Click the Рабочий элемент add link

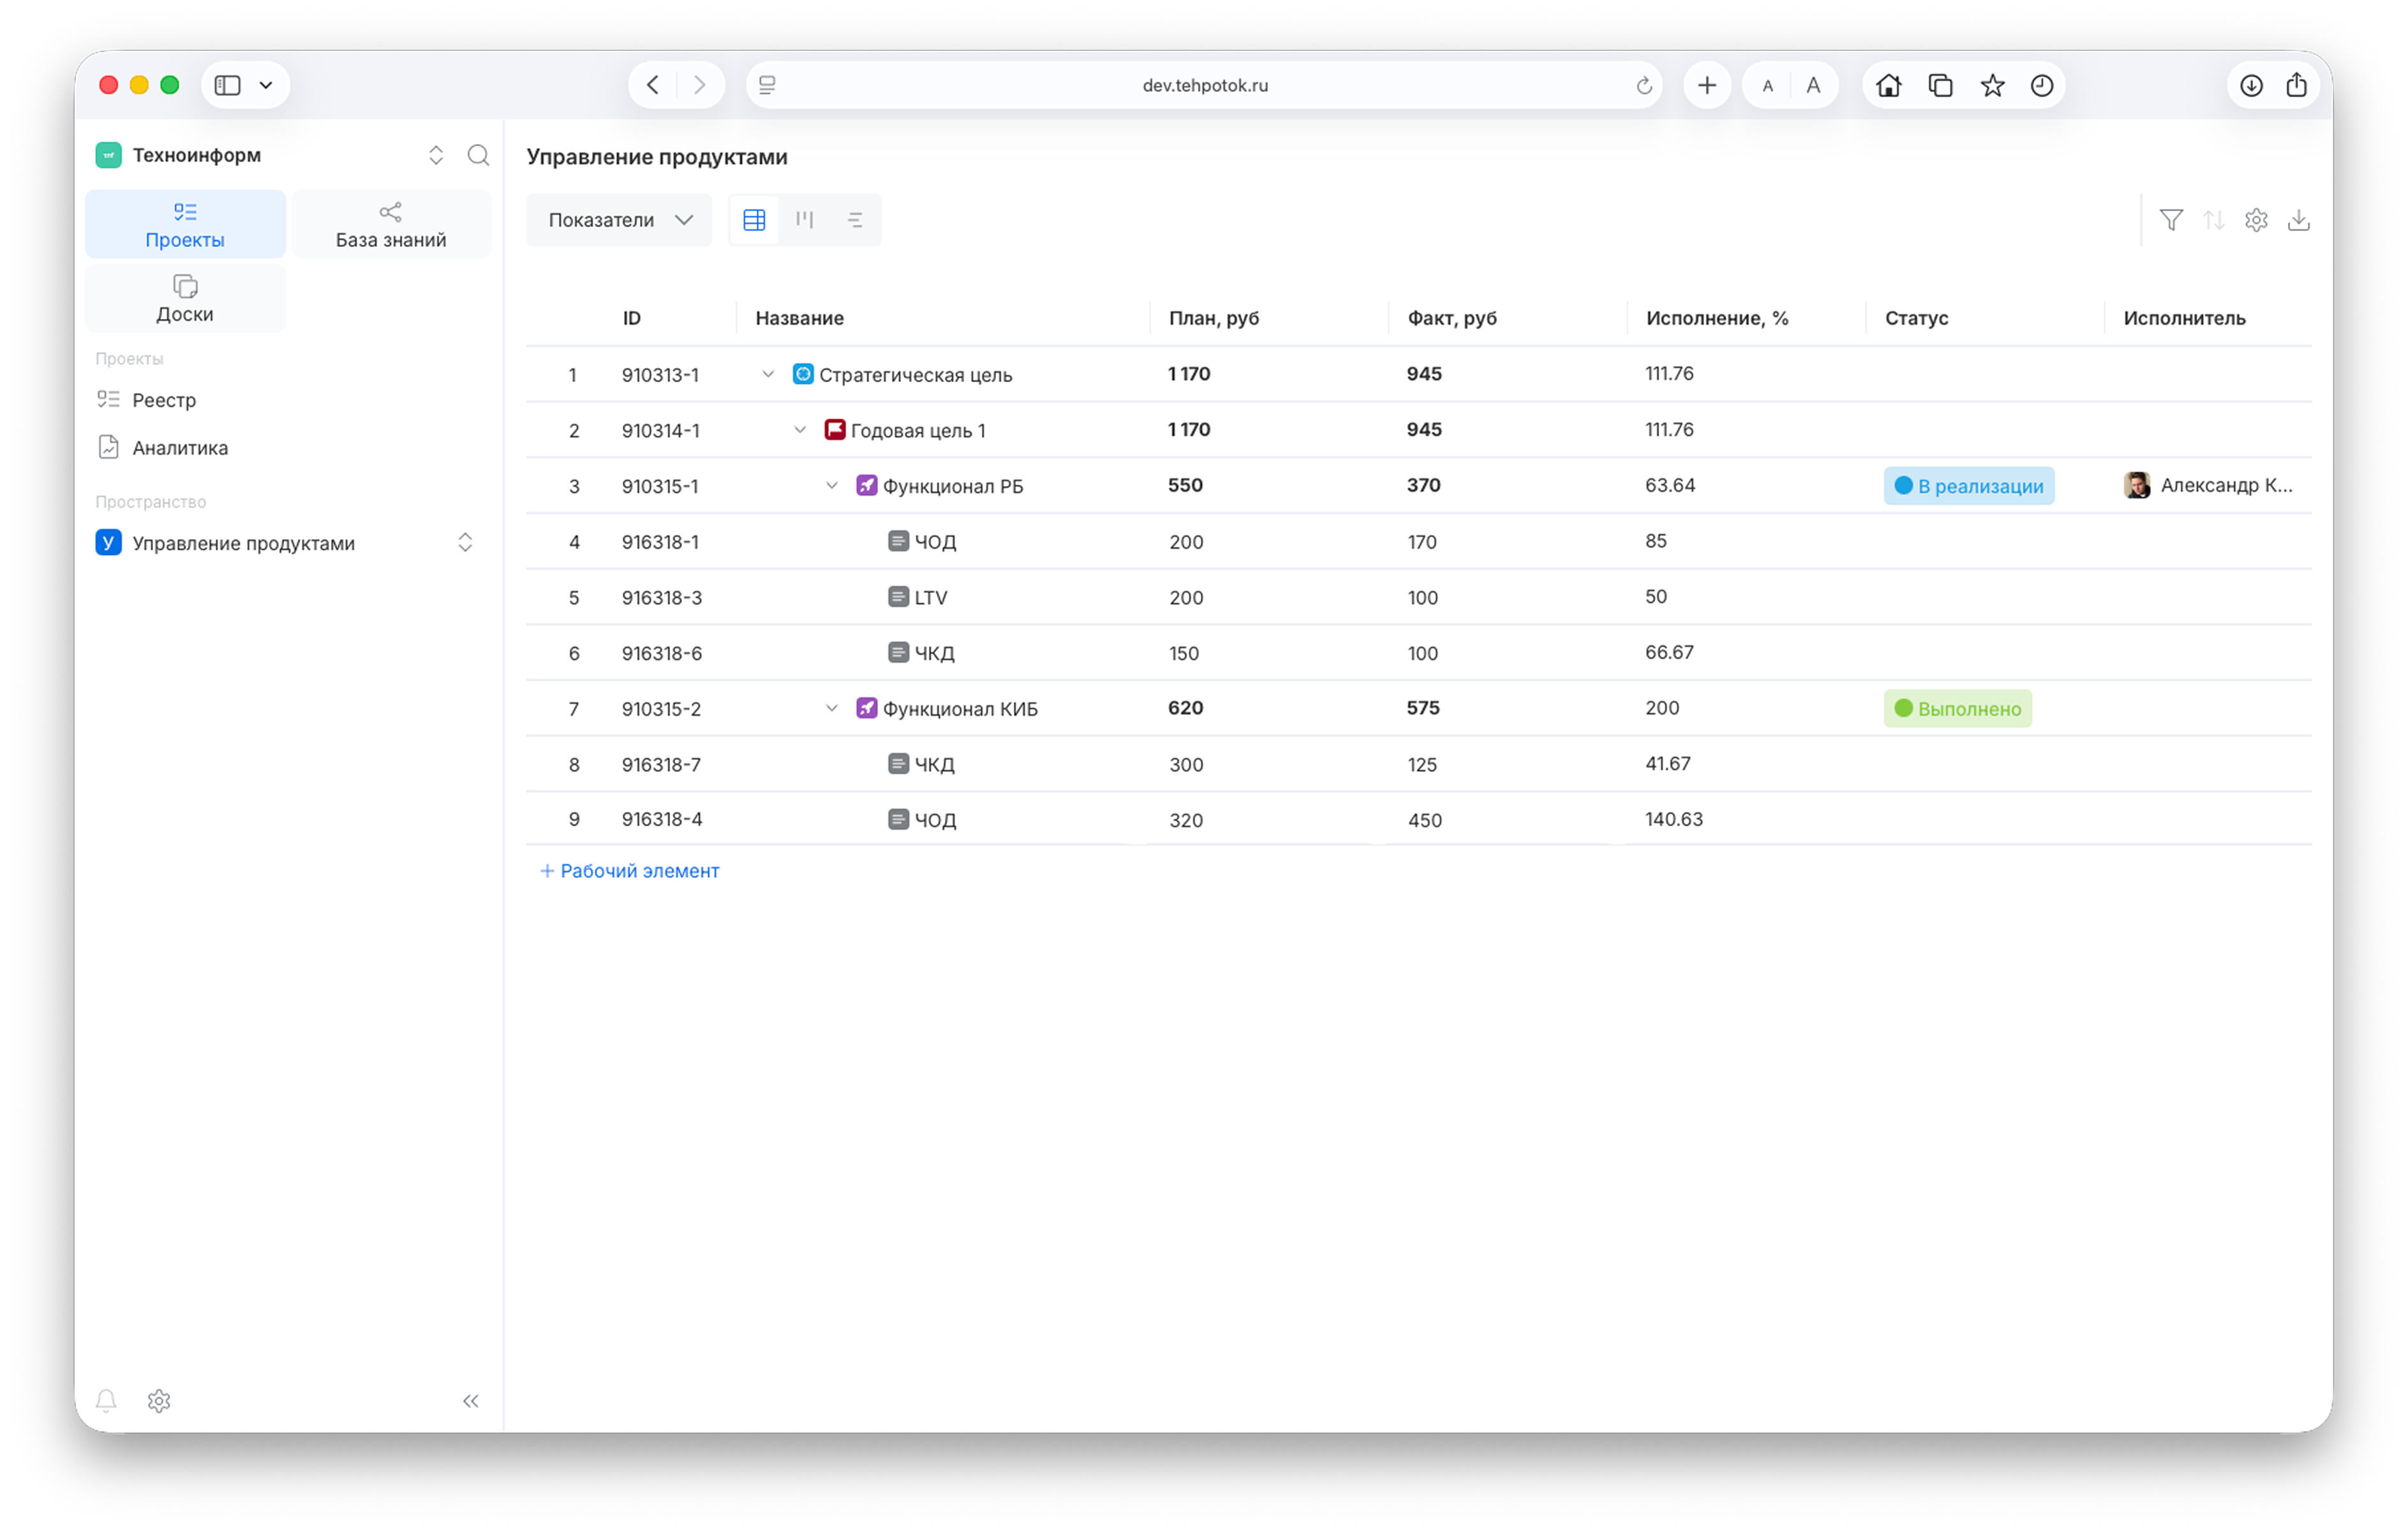tap(630, 871)
